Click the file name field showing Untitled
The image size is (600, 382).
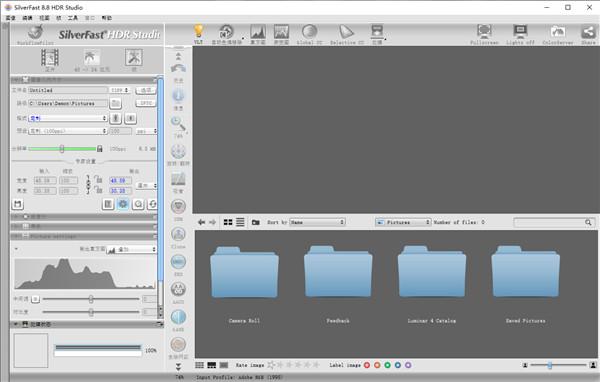pyautogui.click(x=68, y=90)
